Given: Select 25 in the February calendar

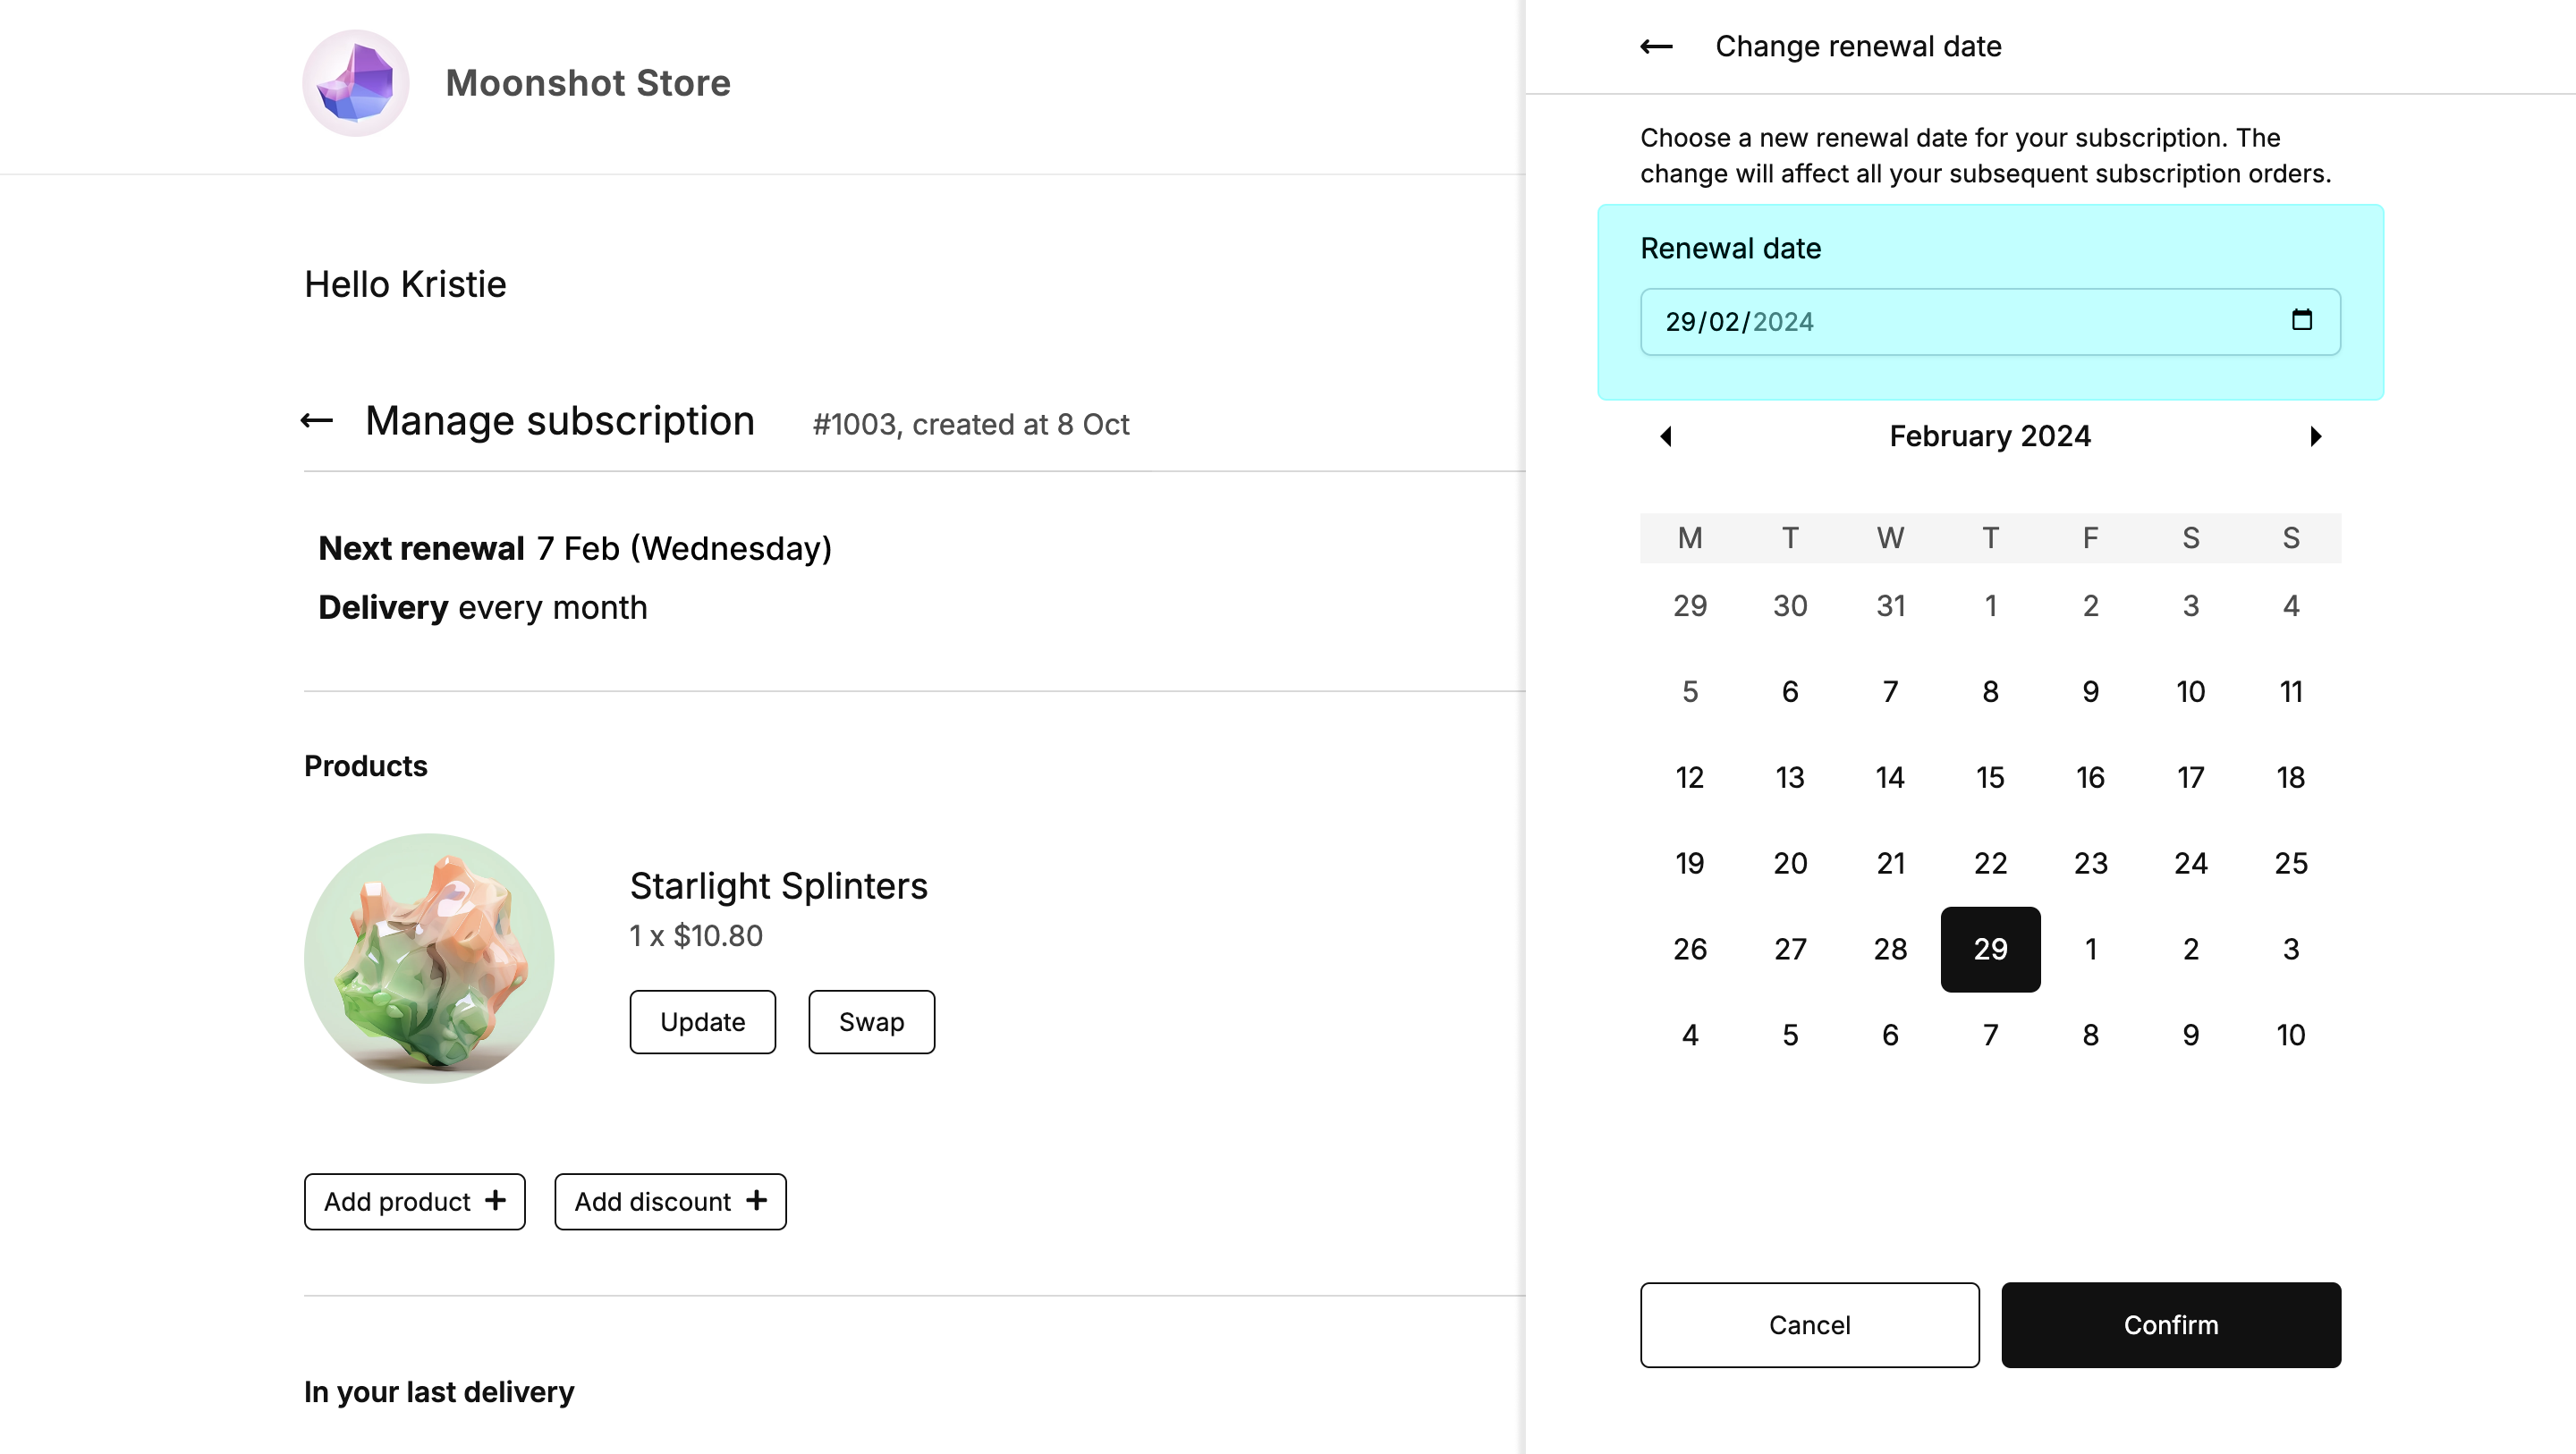Looking at the screenshot, I should tap(2291, 863).
